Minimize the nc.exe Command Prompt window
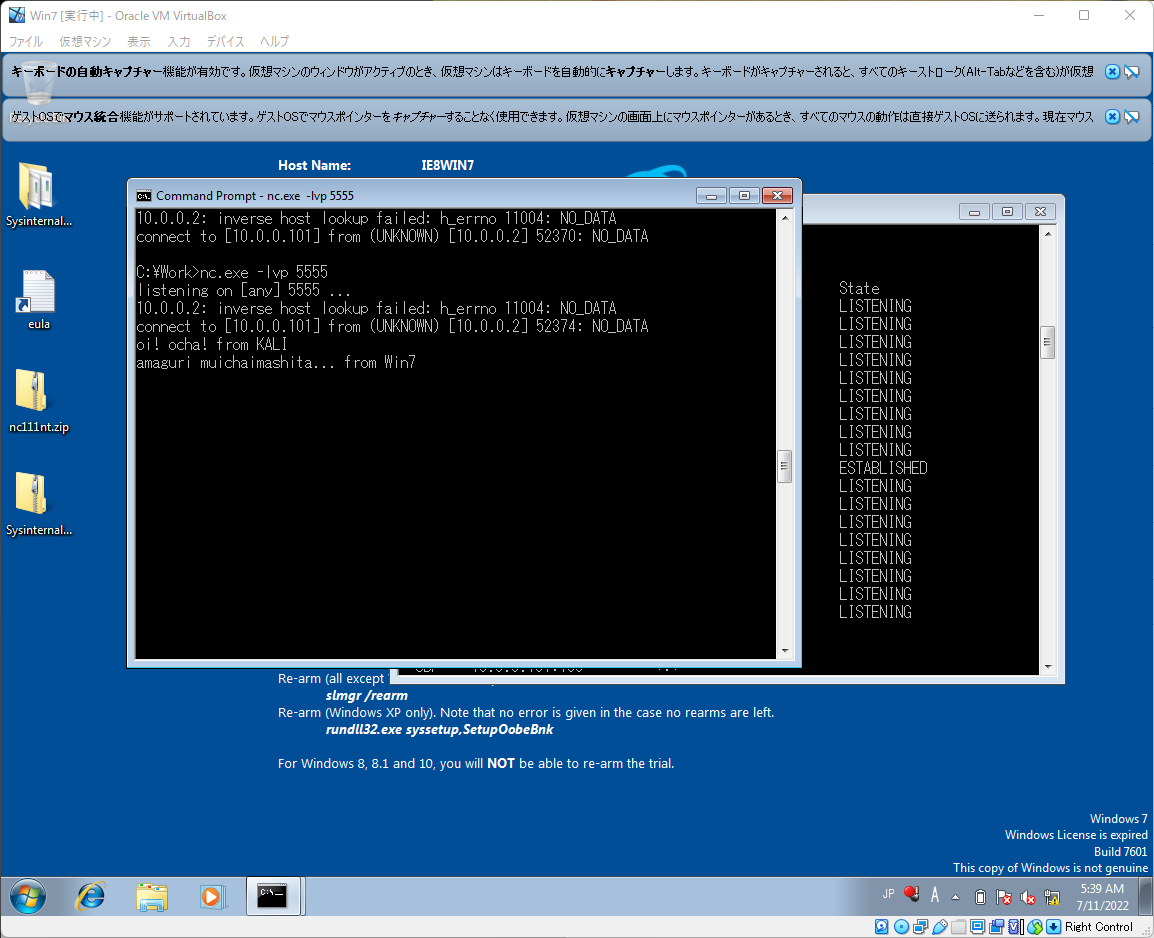 (711, 196)
